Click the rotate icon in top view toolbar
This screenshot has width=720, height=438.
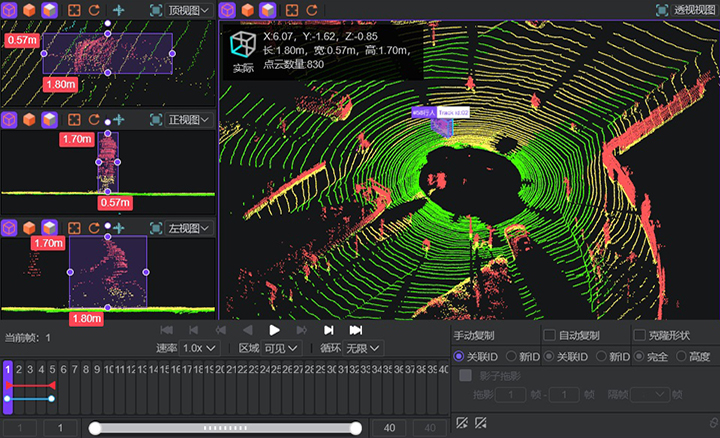click(94, 10)
